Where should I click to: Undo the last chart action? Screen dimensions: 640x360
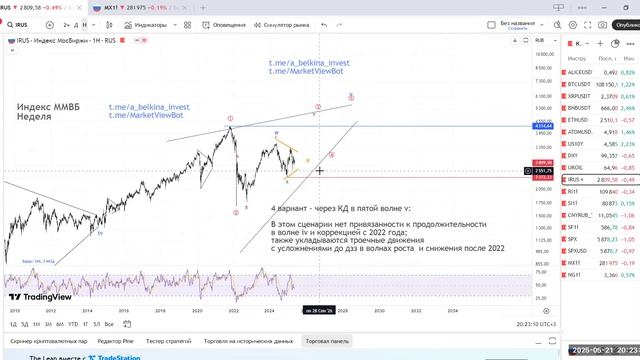324,25
